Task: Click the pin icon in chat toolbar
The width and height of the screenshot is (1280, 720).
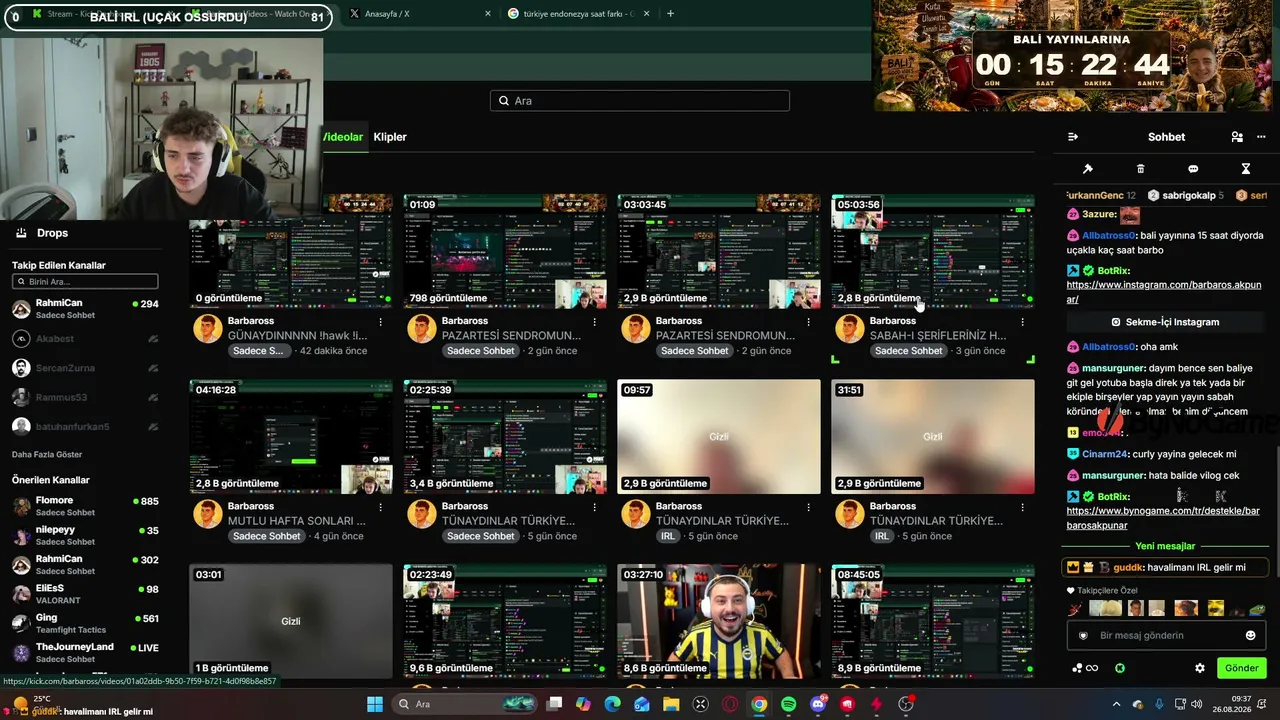Action: point(1088,169)
